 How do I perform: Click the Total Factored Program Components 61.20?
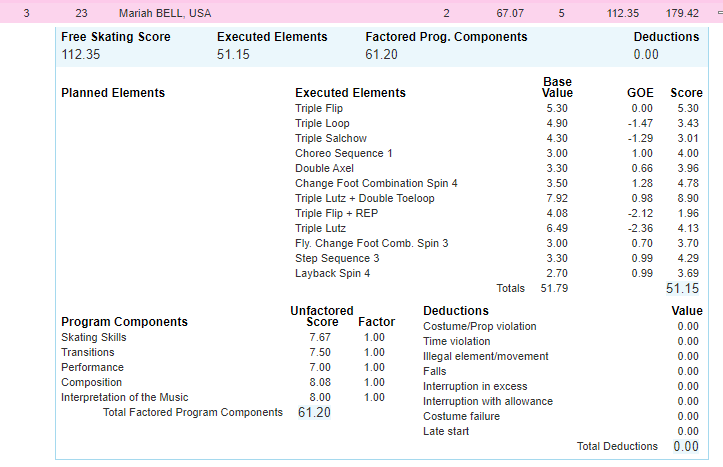pyautogui.click(x=314, y=412)
